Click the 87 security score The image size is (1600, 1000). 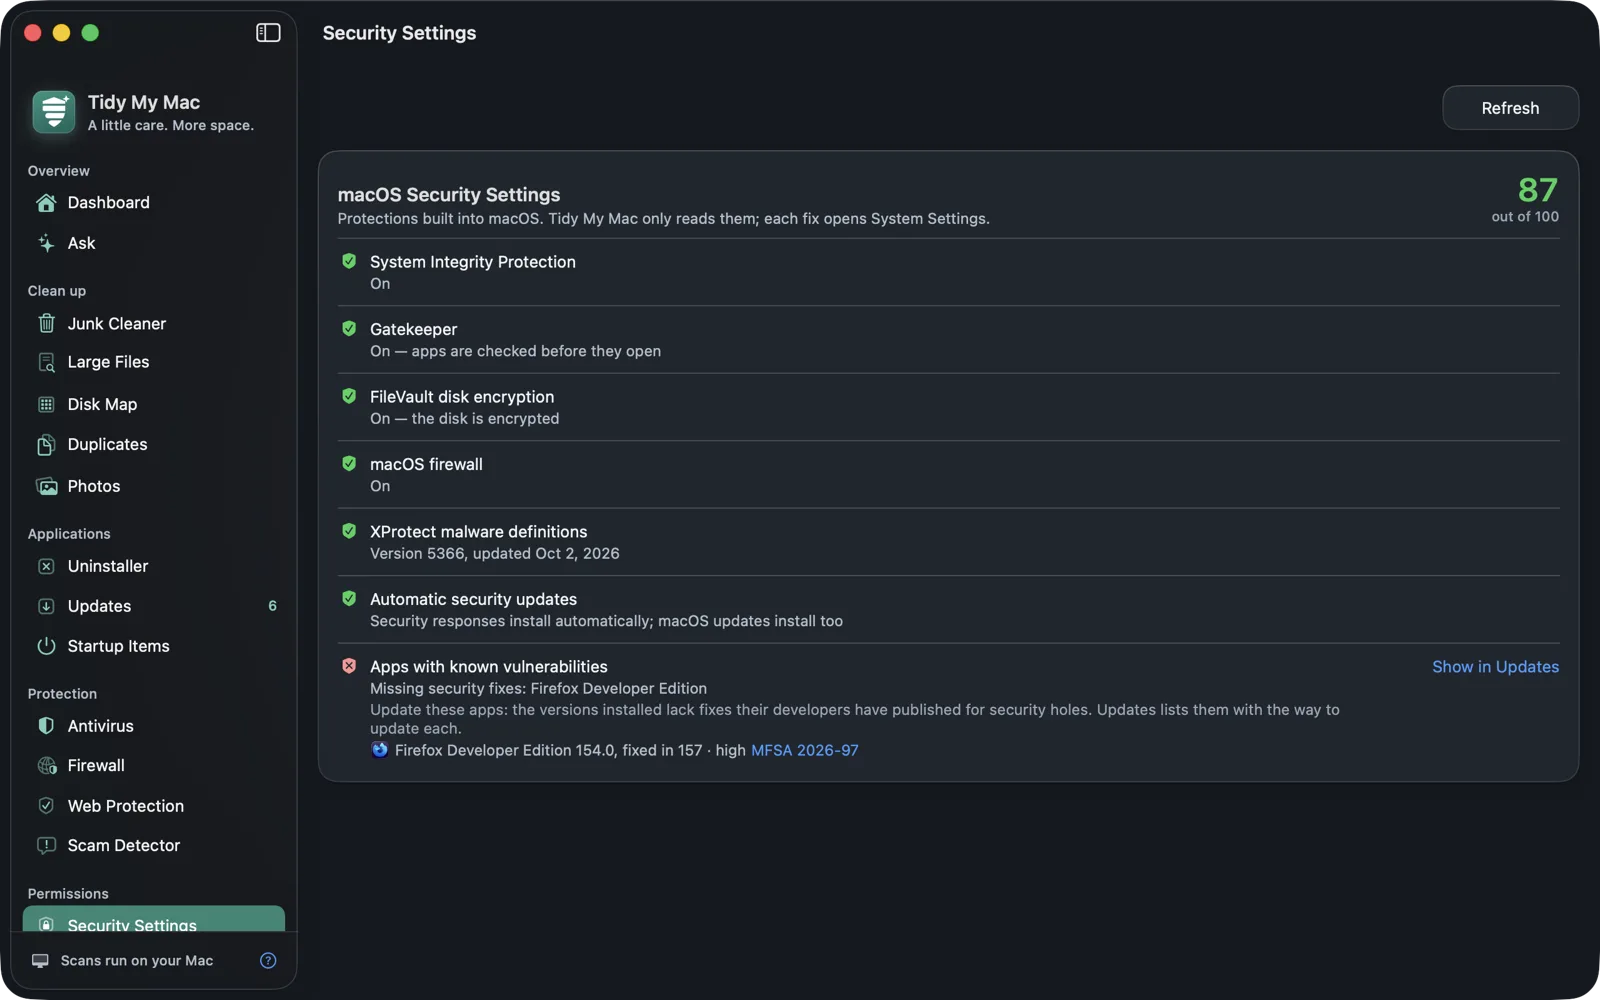1537,190
